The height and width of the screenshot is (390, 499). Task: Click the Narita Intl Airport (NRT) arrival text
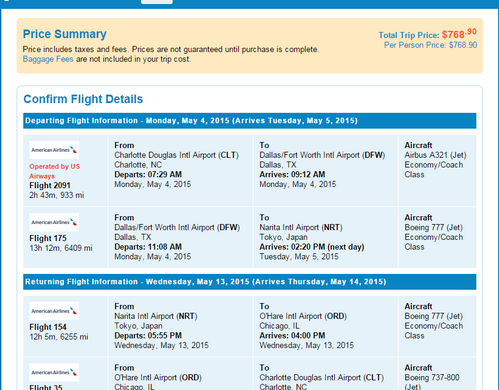[301, 227]
